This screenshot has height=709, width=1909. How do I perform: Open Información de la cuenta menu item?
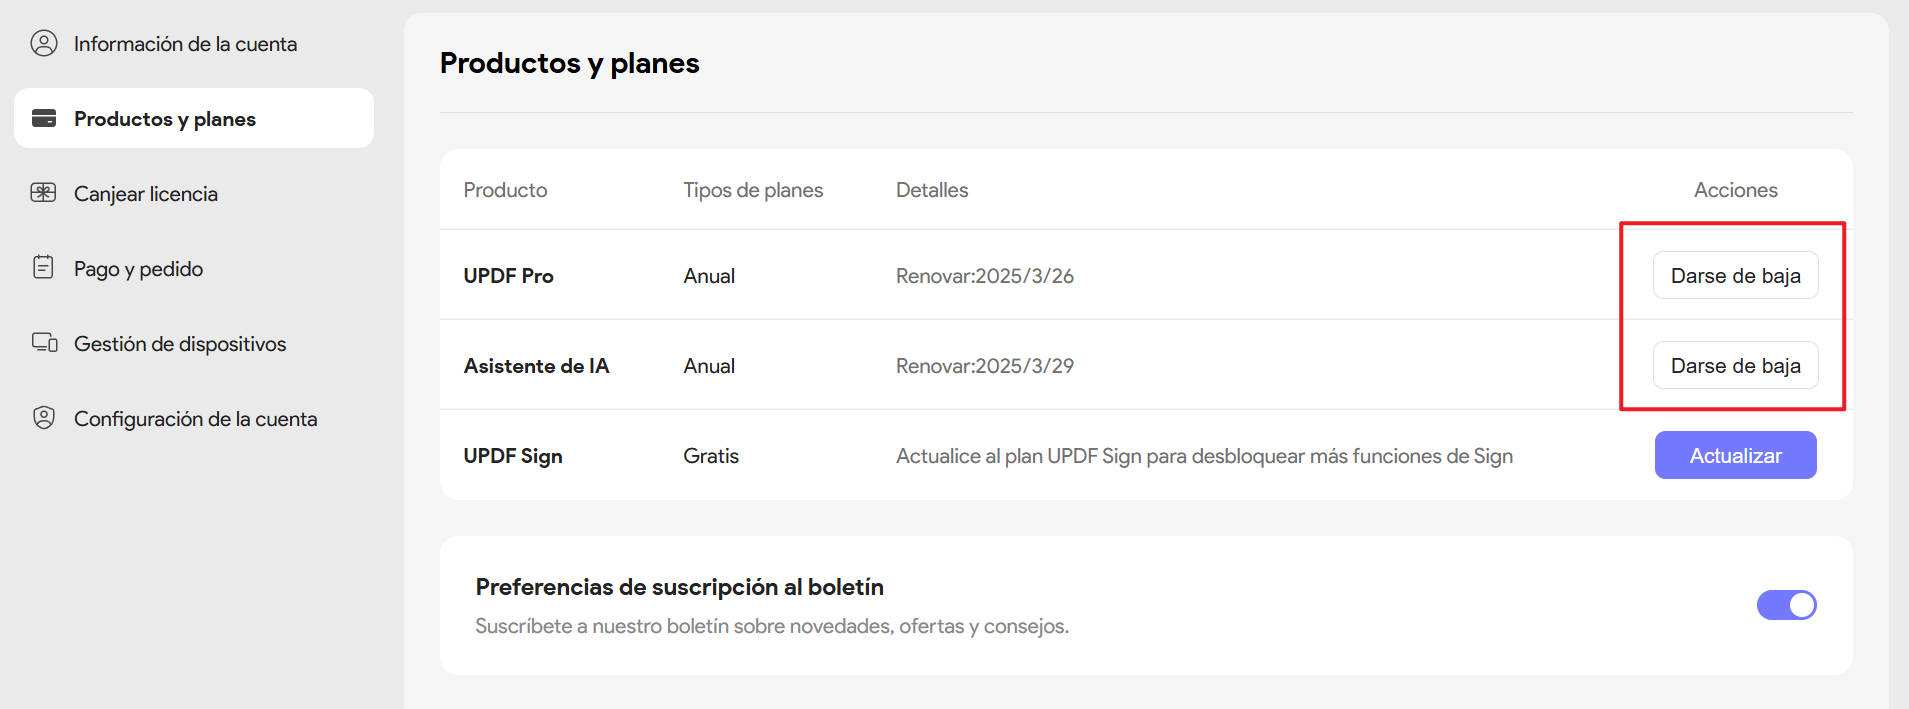(185, 44)
